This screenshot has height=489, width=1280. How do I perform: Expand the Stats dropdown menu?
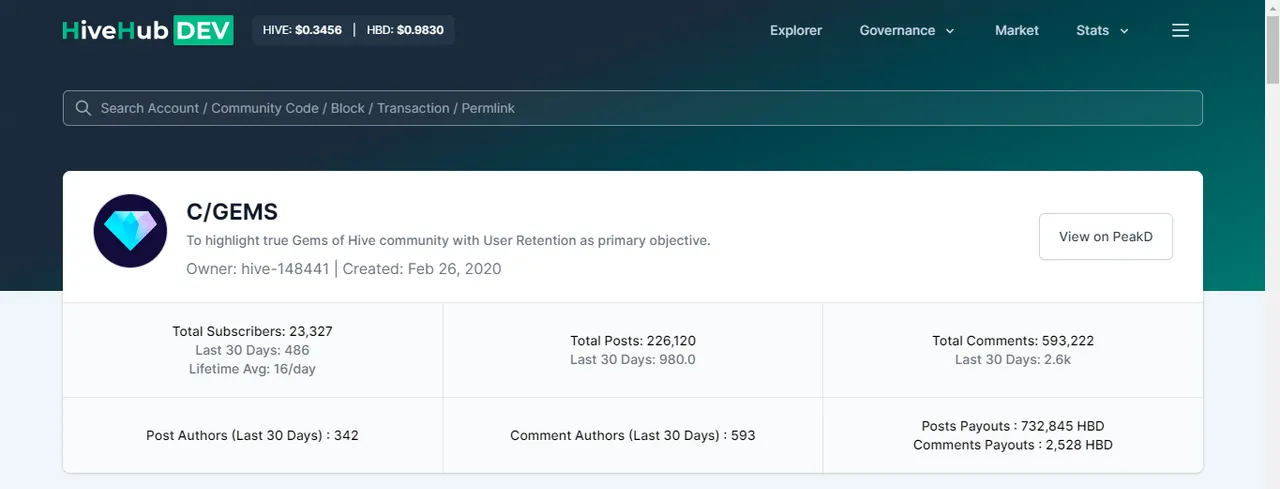tap(1102, 30)
